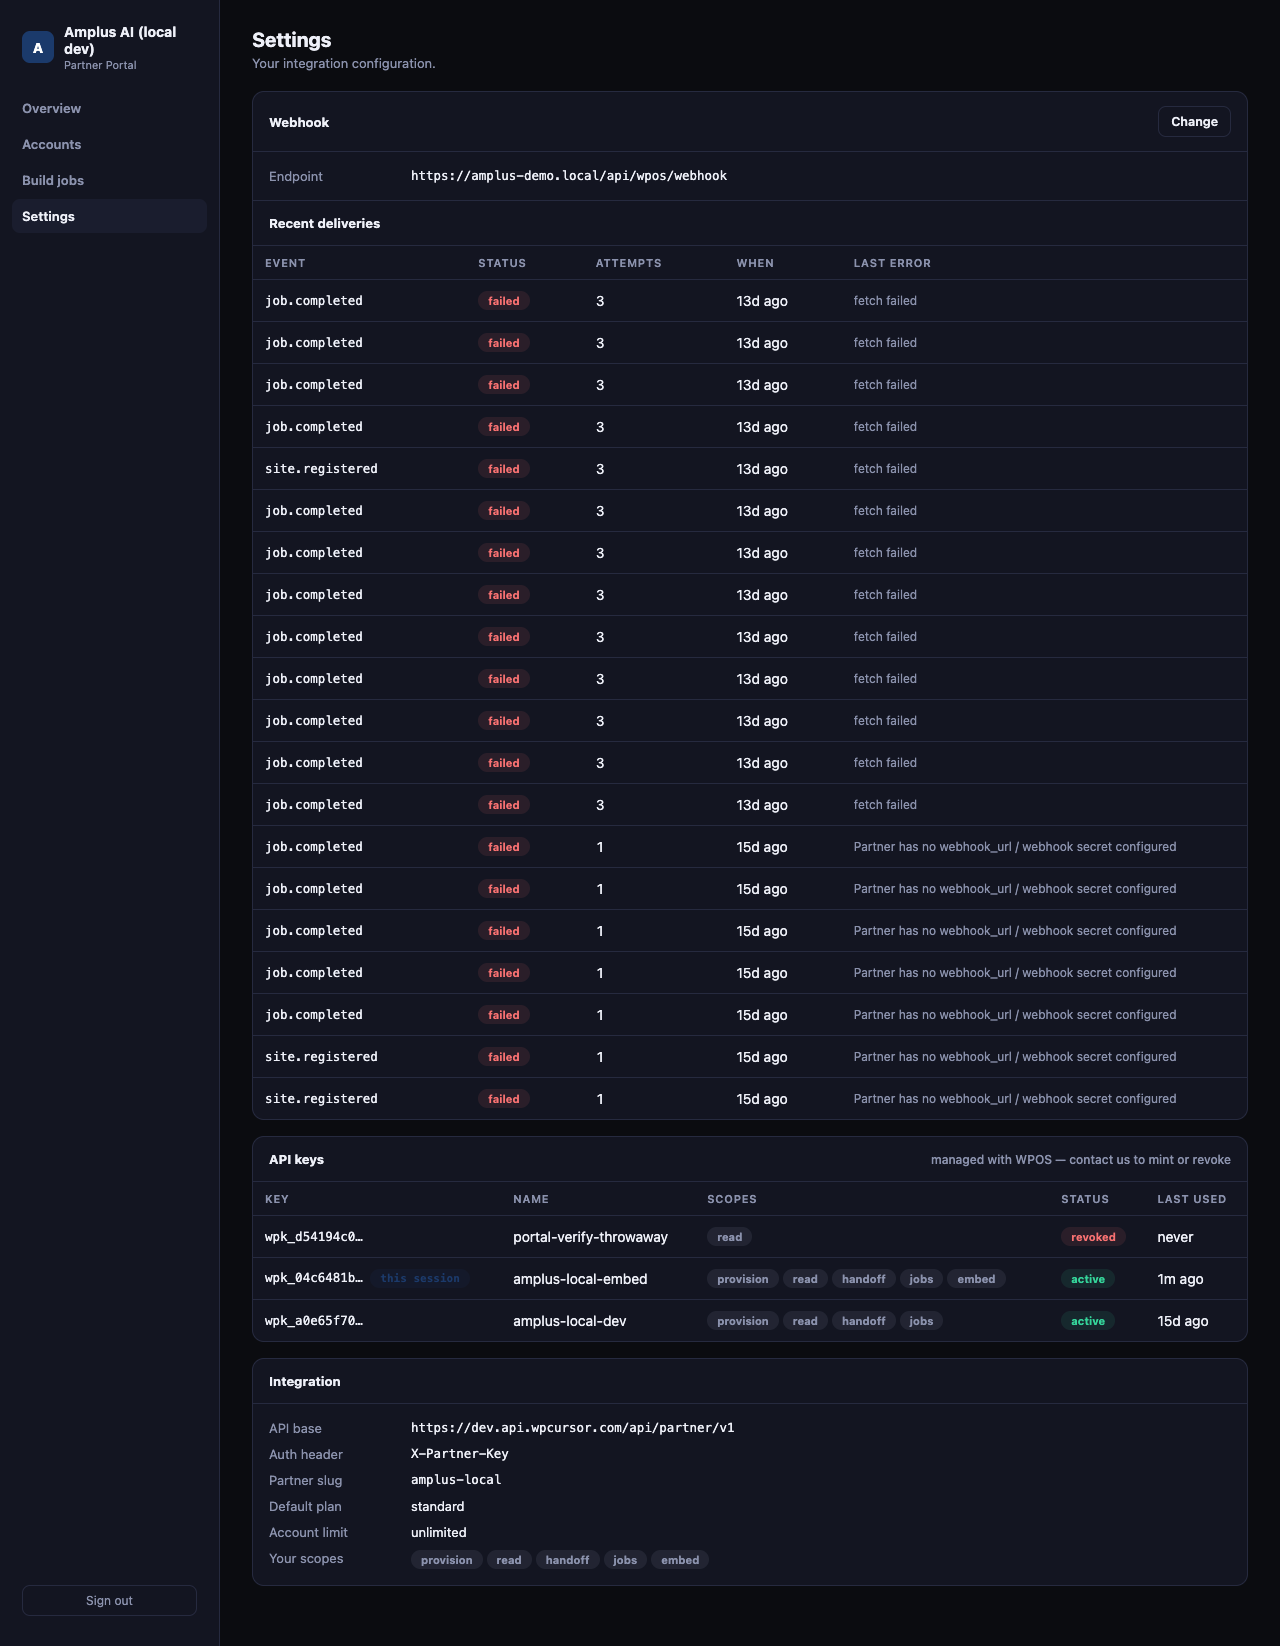The height and width of the screenshot is (1646, 1280).
Task: Click the NAME column header
Action: (531, 1199)
